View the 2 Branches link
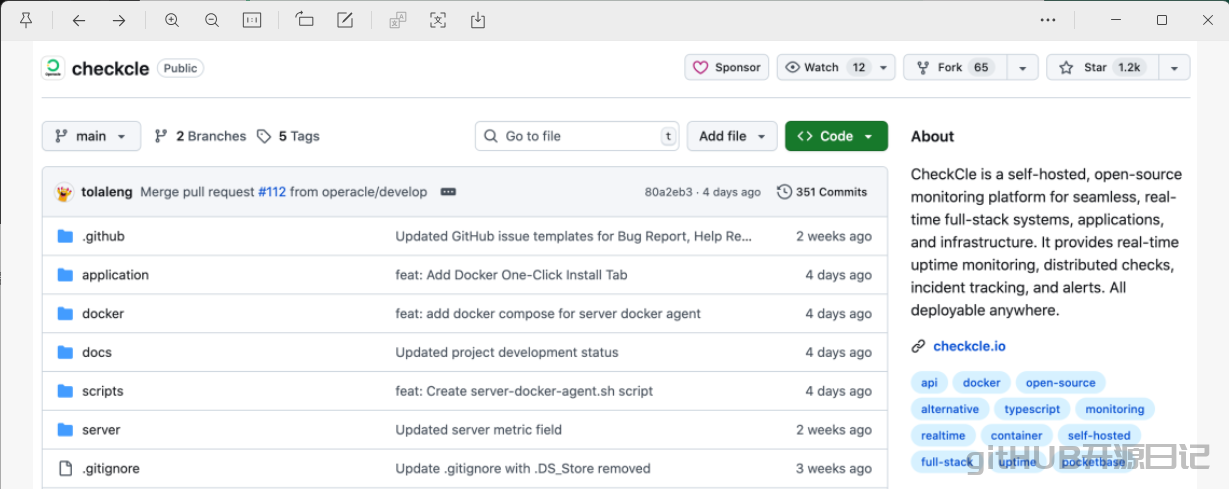 pyautogui.click(x=200, y=136)
